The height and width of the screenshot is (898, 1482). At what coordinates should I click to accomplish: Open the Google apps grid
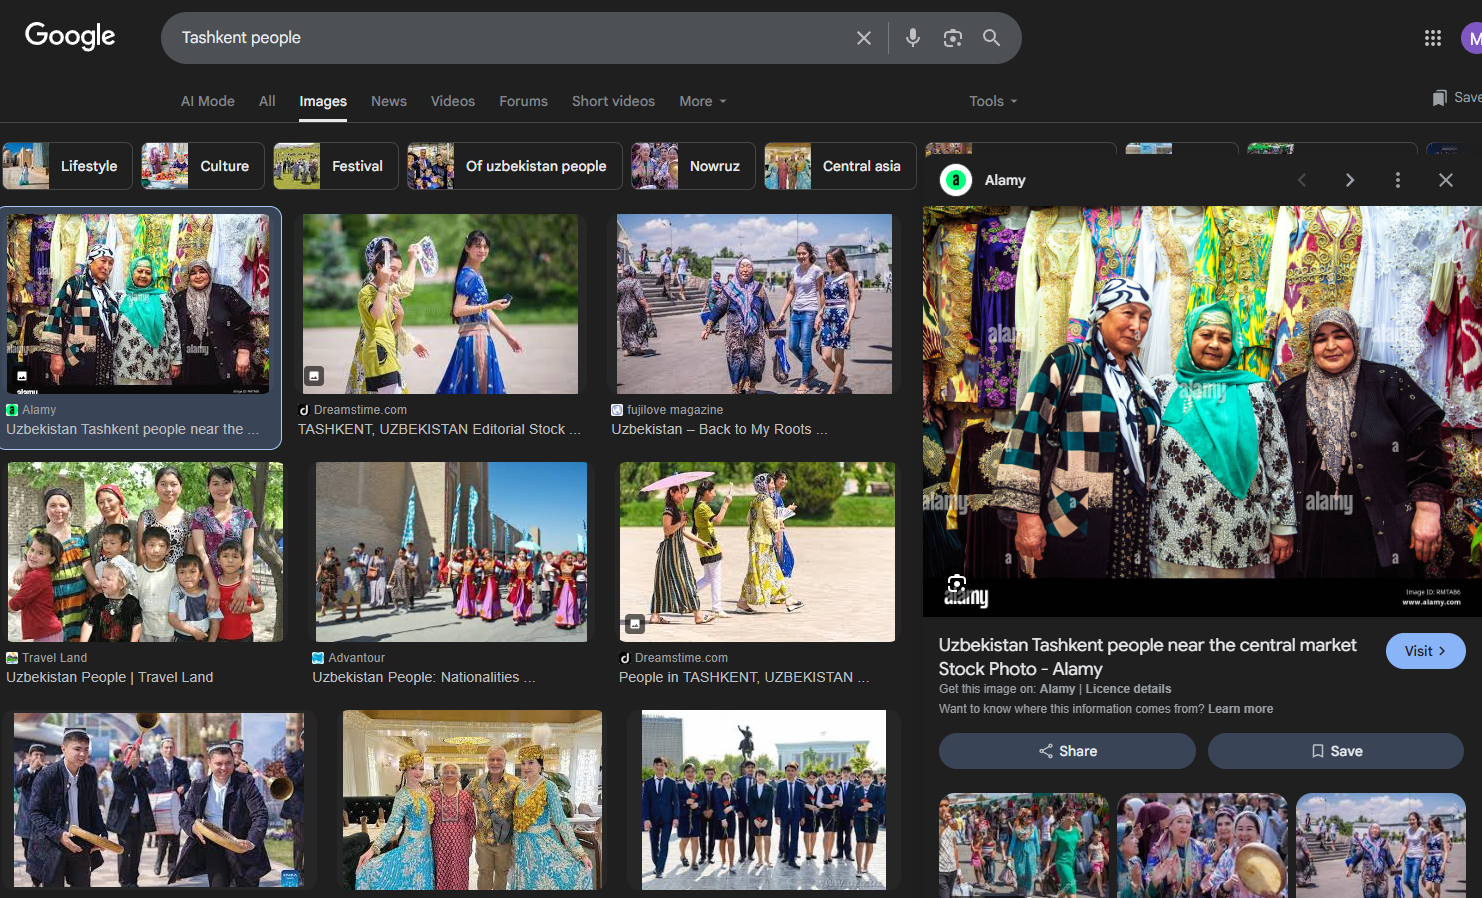coord(1433,38)
